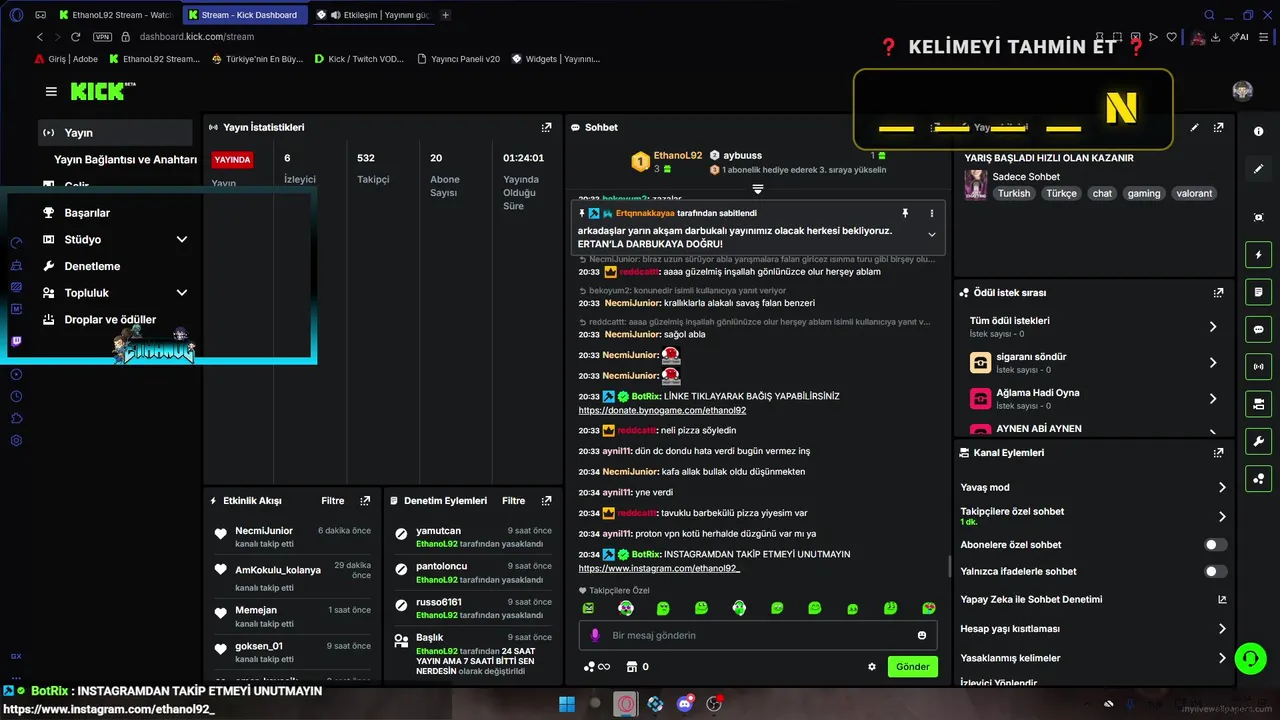Screen dimensions: 1280x720
Task: Toggle the broadcast signal widget in the right sidebar
Action: click(1258, 367)
